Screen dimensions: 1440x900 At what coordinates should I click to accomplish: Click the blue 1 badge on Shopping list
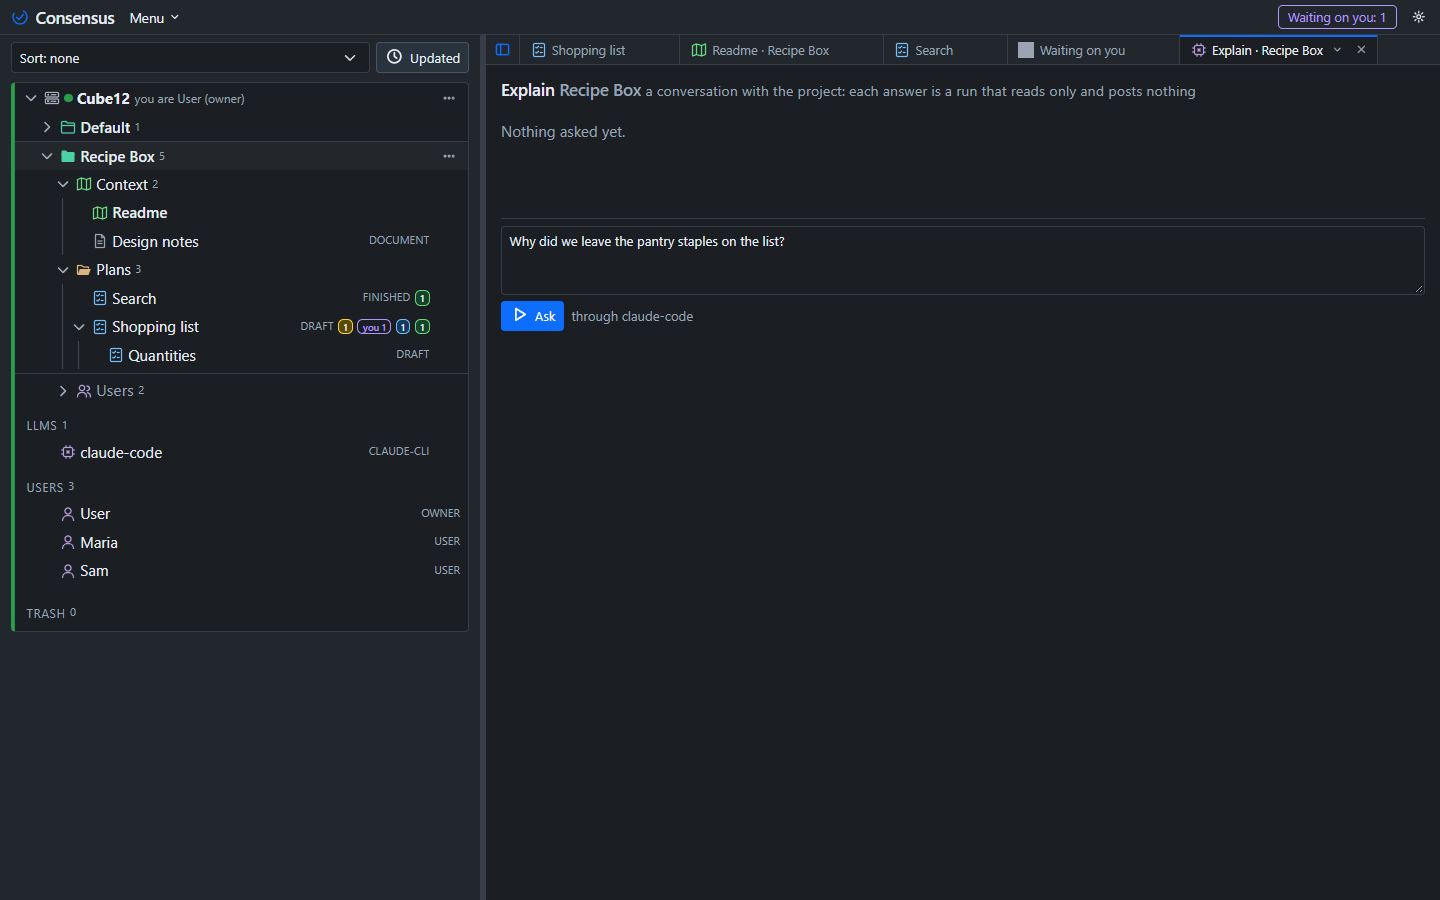[x=403, y=327]
